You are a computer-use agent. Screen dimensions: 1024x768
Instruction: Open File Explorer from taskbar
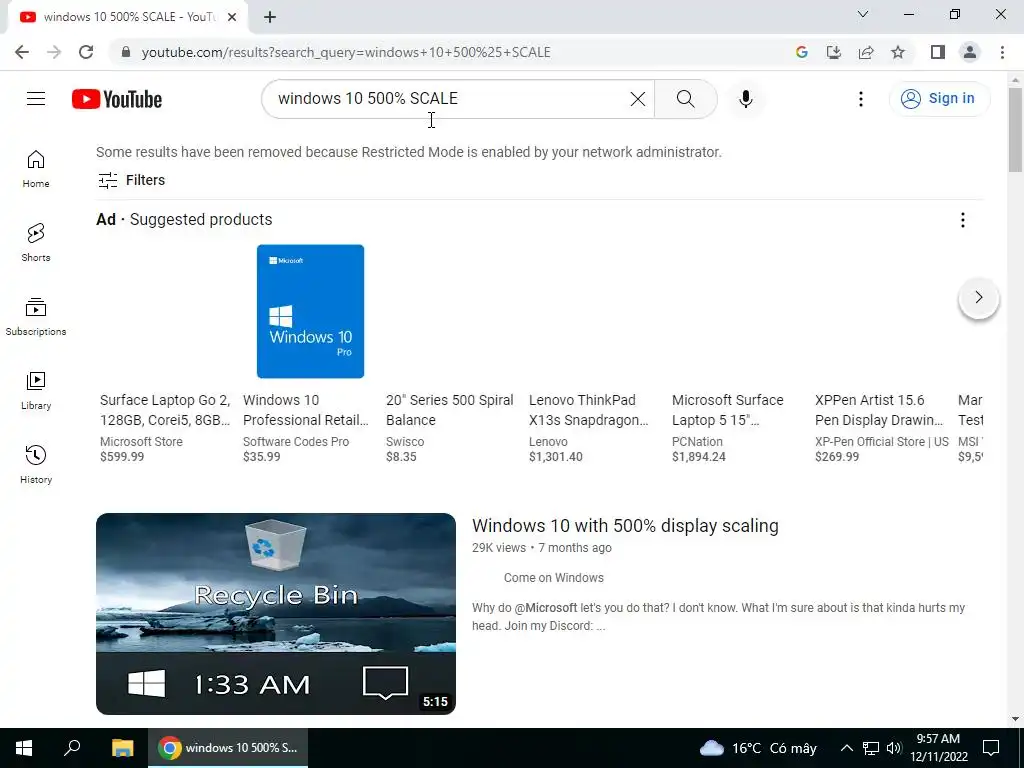[122, 748]
